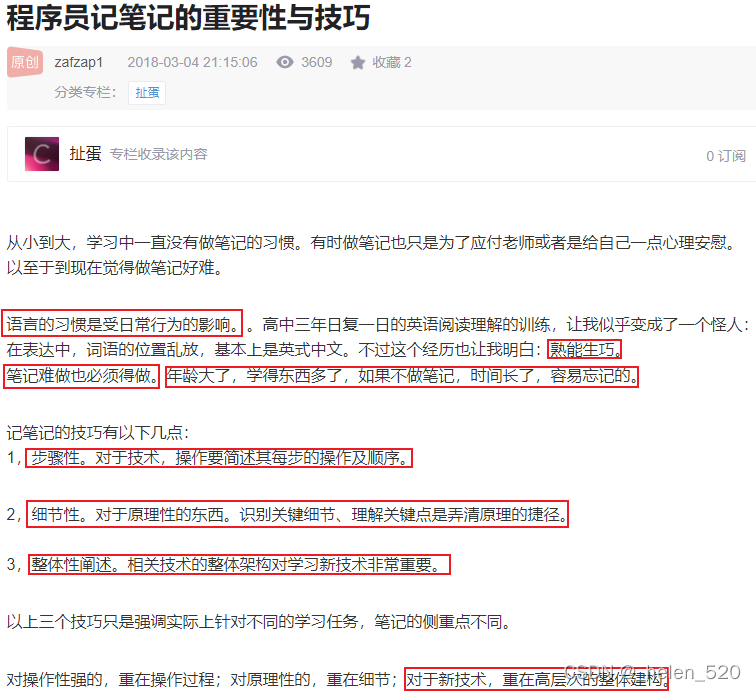
Task: Click the highlighted phrase 熟能生巧
Action: pos(584,349)
